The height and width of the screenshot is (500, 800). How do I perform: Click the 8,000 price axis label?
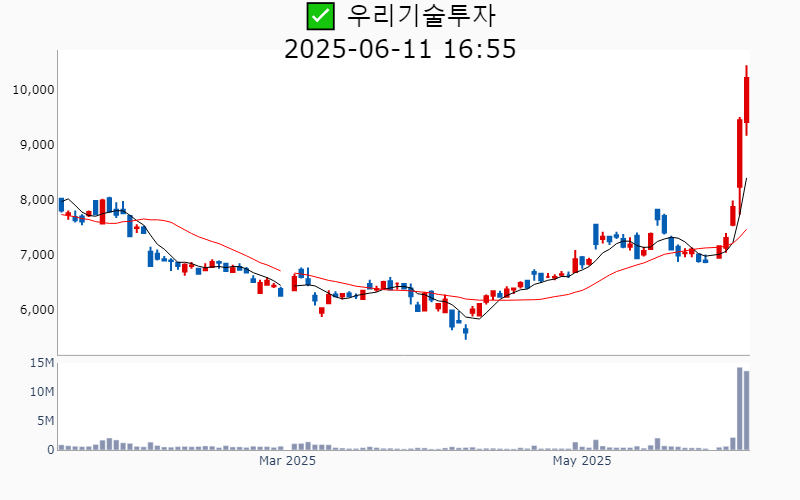click(x=37, y=200)
